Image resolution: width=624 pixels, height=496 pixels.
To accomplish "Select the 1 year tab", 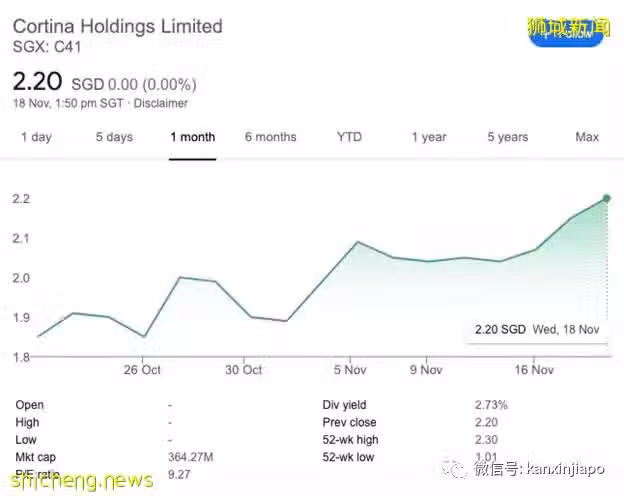I will point(429,137).
